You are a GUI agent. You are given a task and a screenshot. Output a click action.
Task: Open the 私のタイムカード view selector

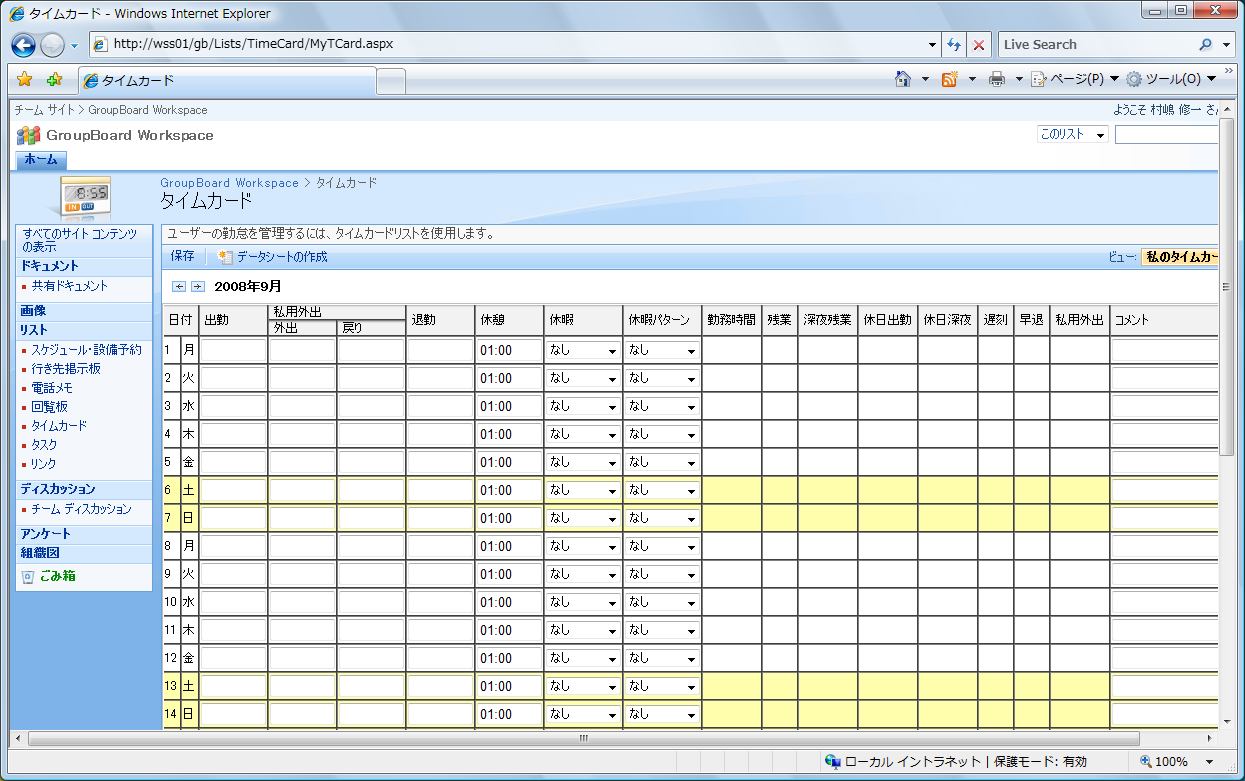click(1180, 257)
